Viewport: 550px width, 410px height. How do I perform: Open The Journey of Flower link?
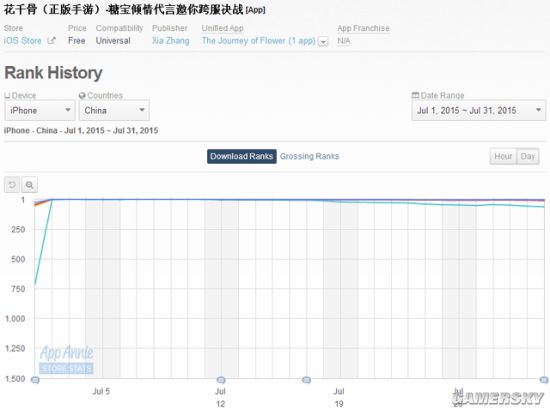coord(259,41)
